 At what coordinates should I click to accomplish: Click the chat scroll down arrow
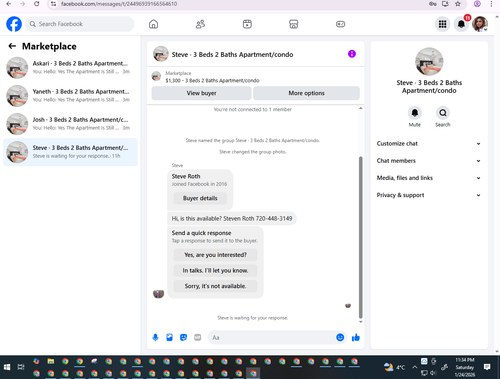(x=360, y=322)
